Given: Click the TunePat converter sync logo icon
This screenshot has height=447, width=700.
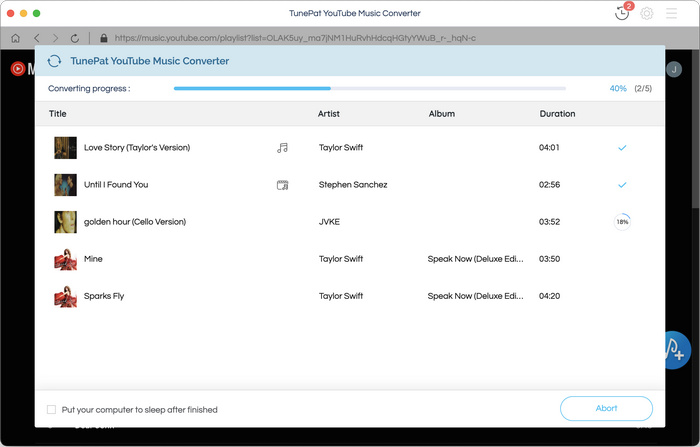Looking at the screenshot, I should coord(54,61).
